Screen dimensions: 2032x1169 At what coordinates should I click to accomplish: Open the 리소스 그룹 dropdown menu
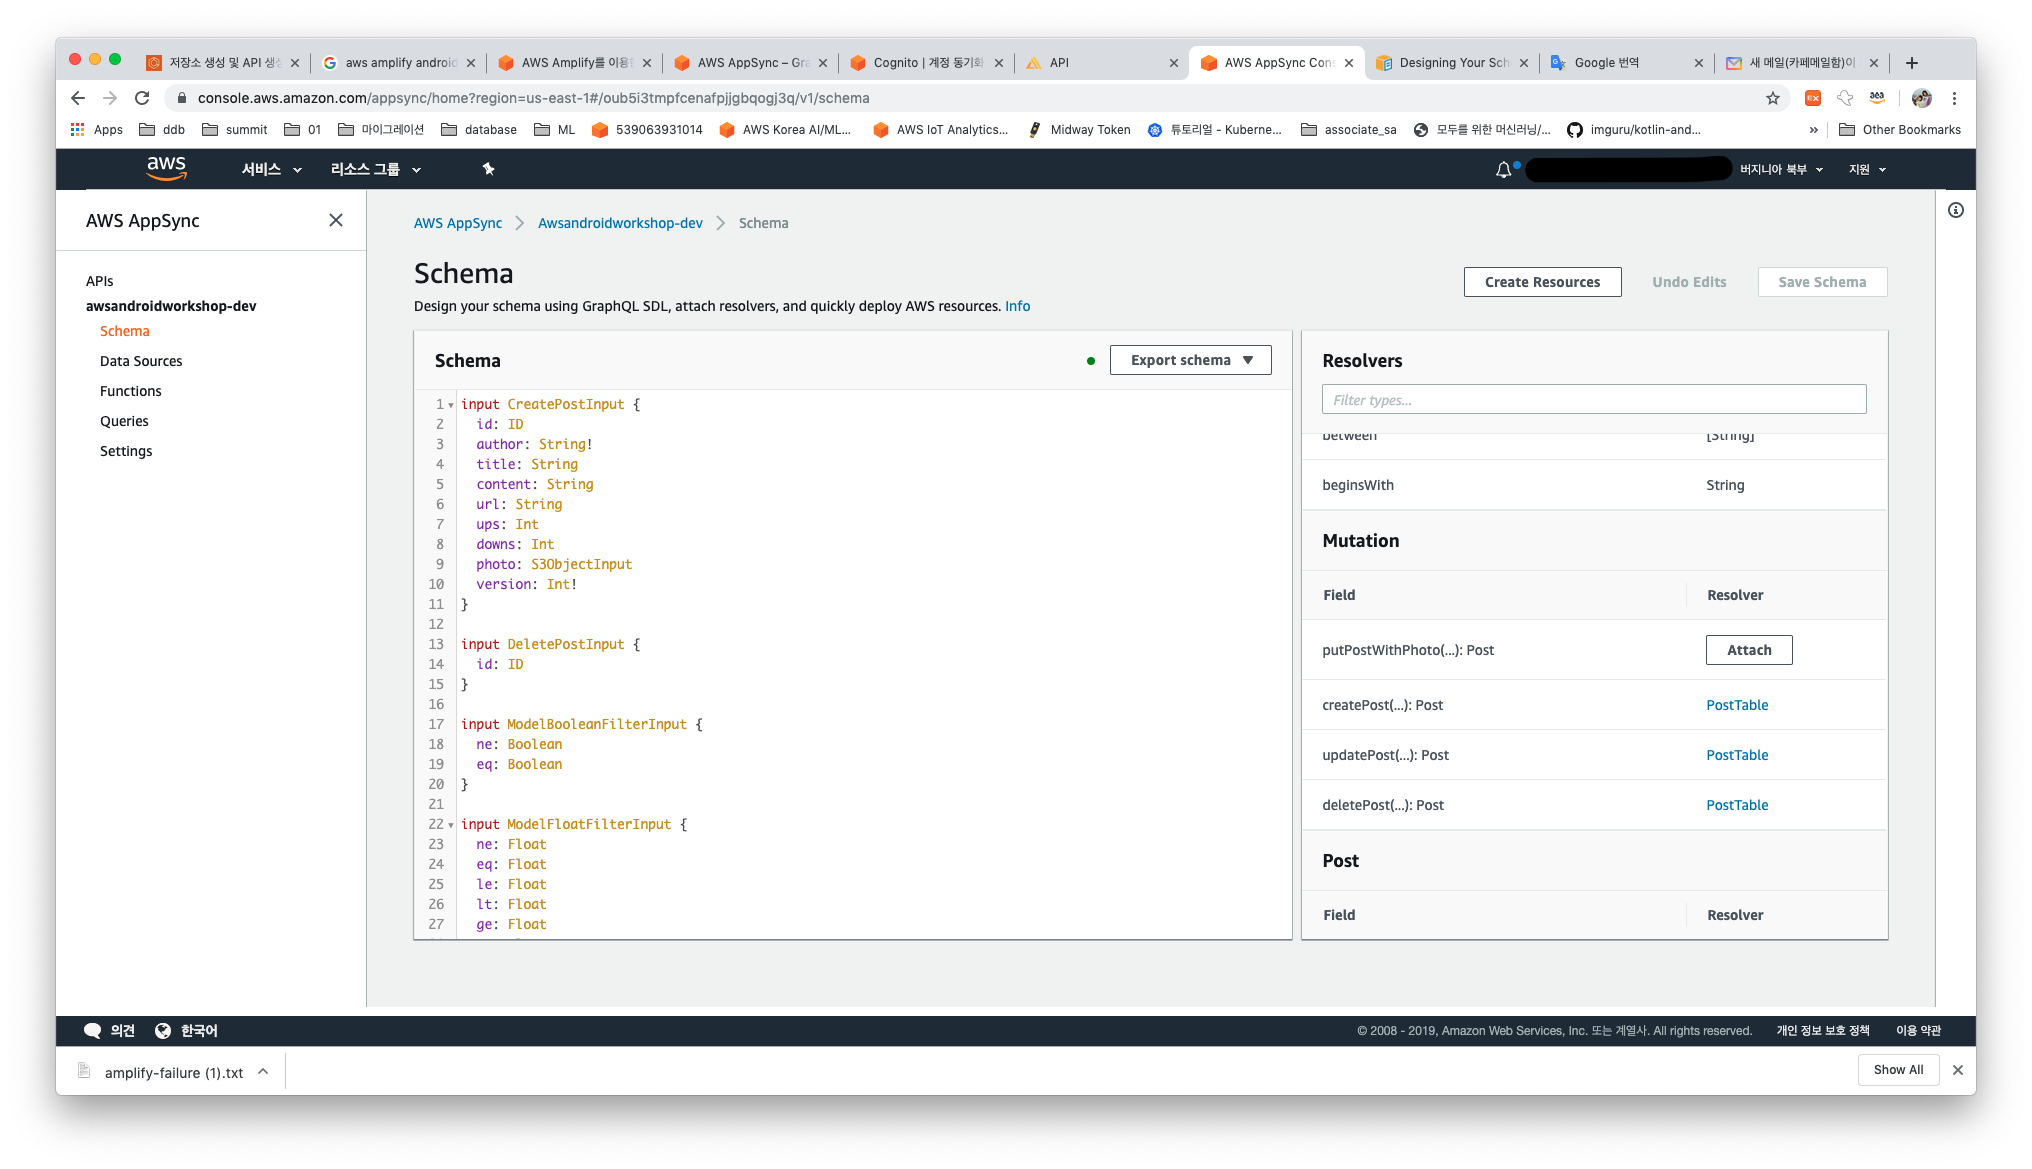click(x=376, y=170)
